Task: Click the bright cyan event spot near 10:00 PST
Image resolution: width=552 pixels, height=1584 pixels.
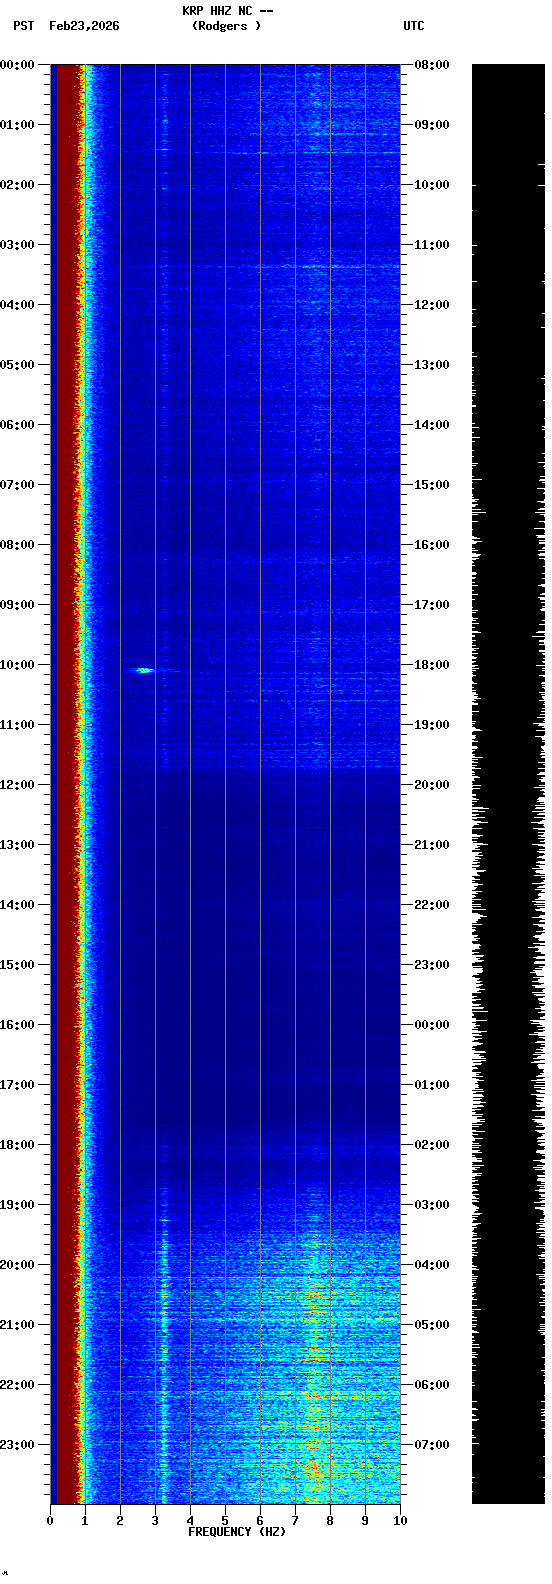Action: (144, 670)
